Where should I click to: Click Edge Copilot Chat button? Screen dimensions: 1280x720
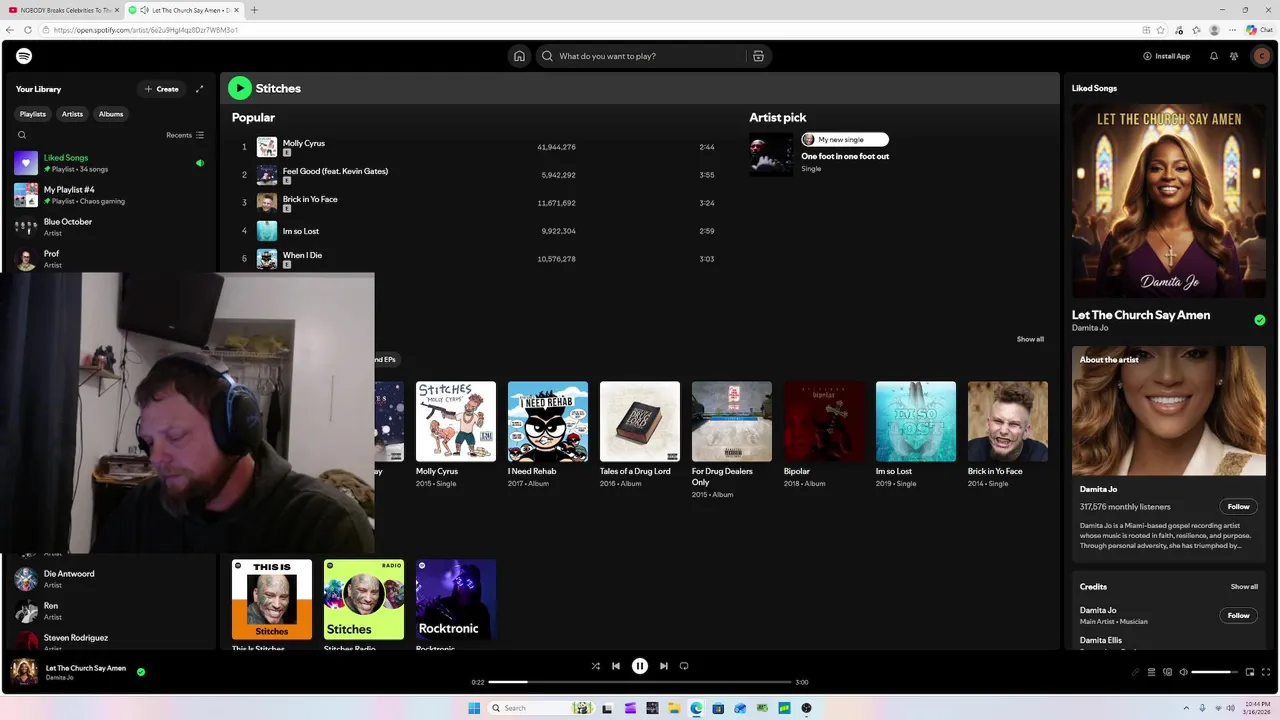tap(1259, 30)
